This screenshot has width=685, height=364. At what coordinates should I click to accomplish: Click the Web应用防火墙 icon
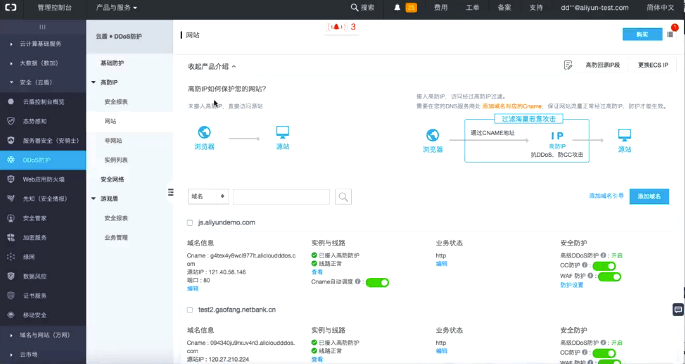(x=11, y=179)
